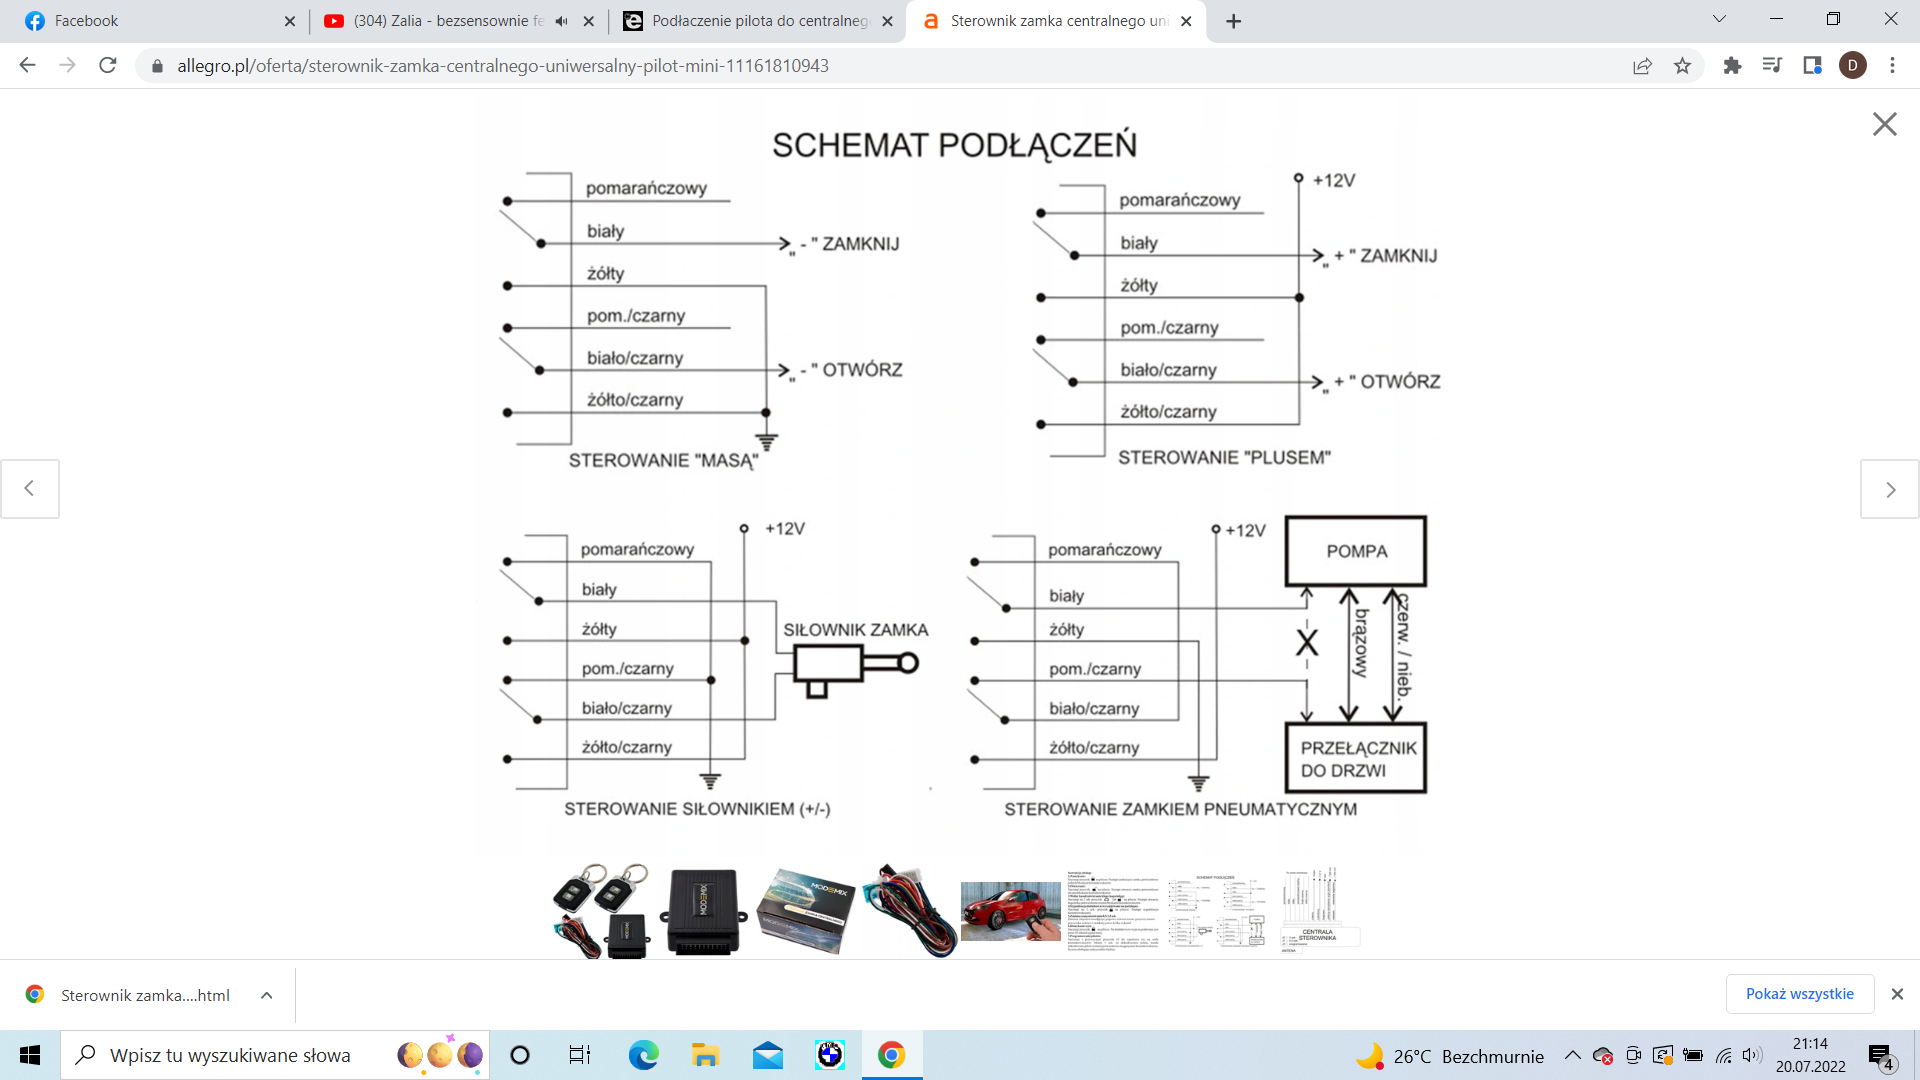Show hidden system tray icons
The image size is (1920, 1080).
point(1572,1055)
